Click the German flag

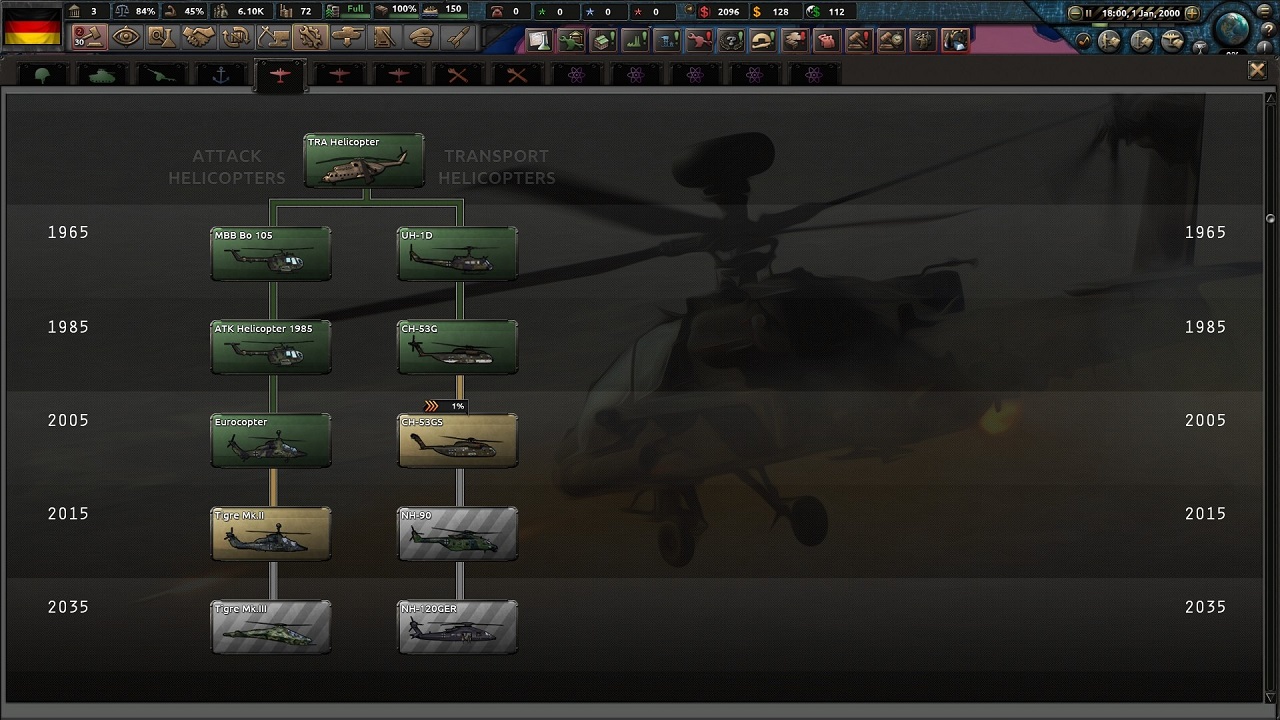click(x=32, y=25)
